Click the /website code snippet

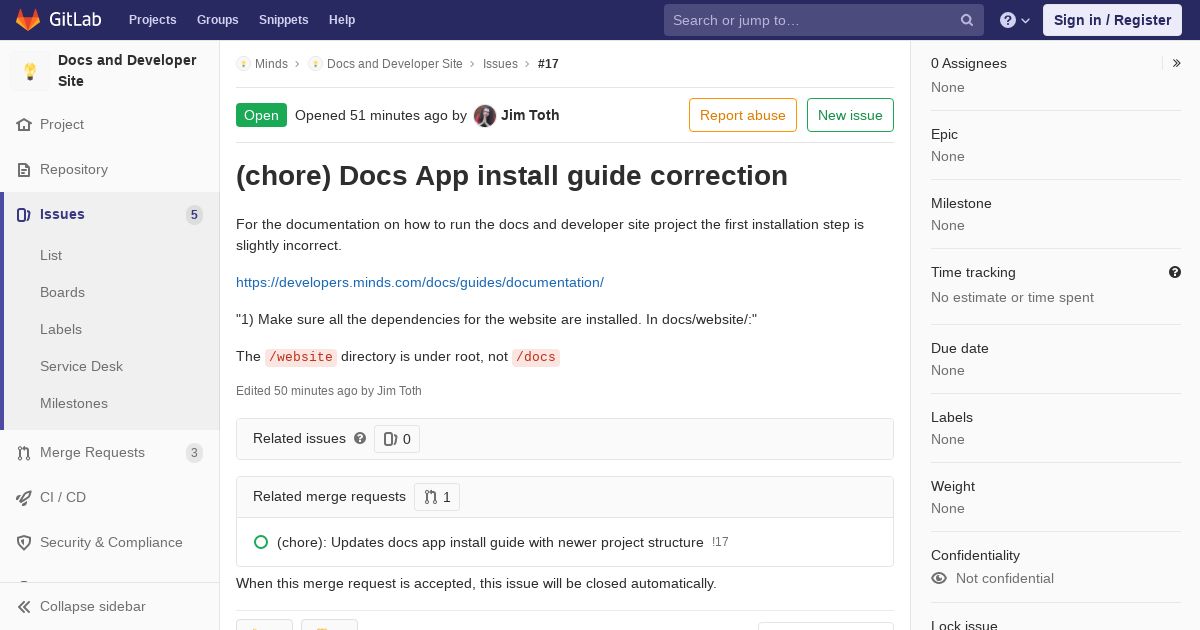point(301,357)
